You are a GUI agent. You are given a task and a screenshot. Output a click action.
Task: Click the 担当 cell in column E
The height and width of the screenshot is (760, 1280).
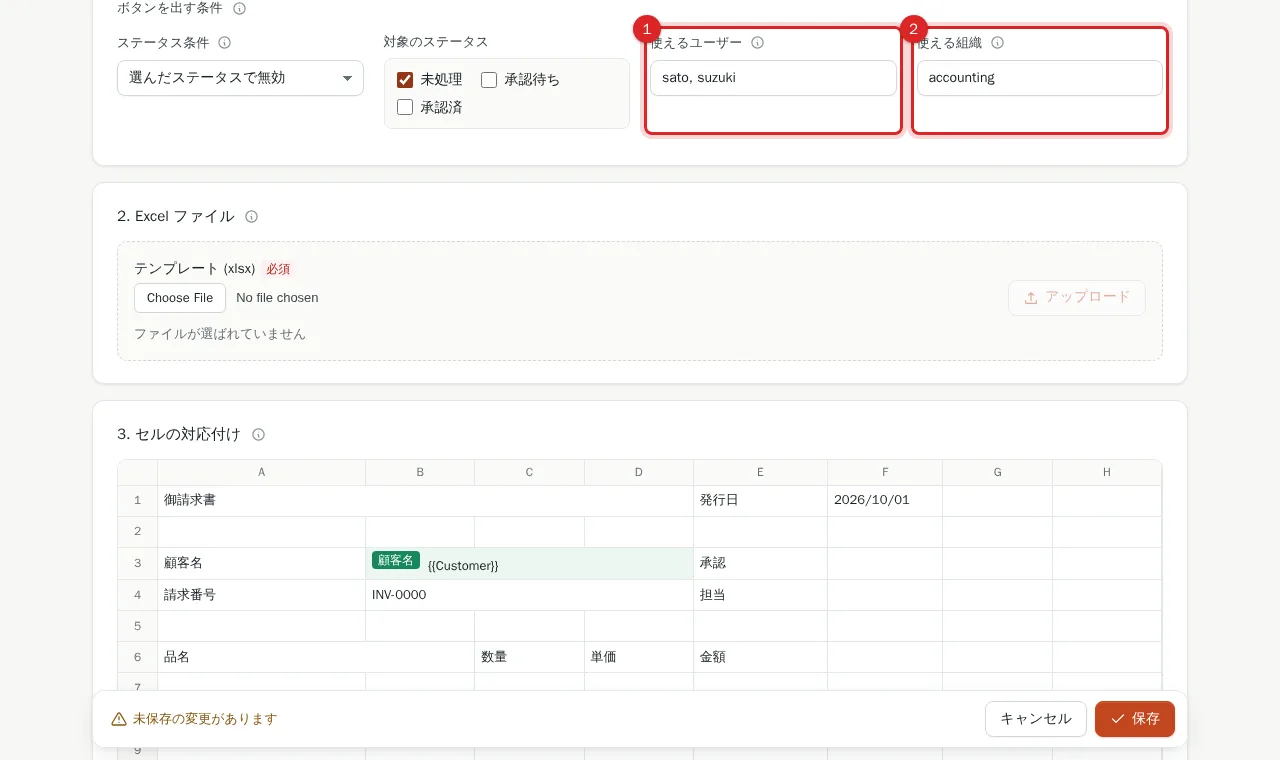coord(760,595)
